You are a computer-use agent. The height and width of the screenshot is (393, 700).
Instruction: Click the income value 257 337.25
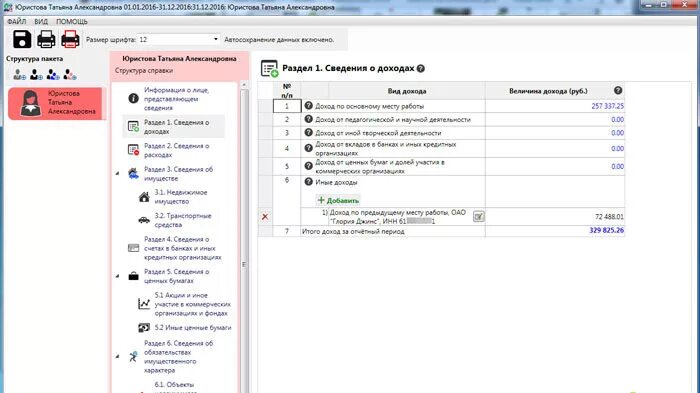click(x=607, y=106)
